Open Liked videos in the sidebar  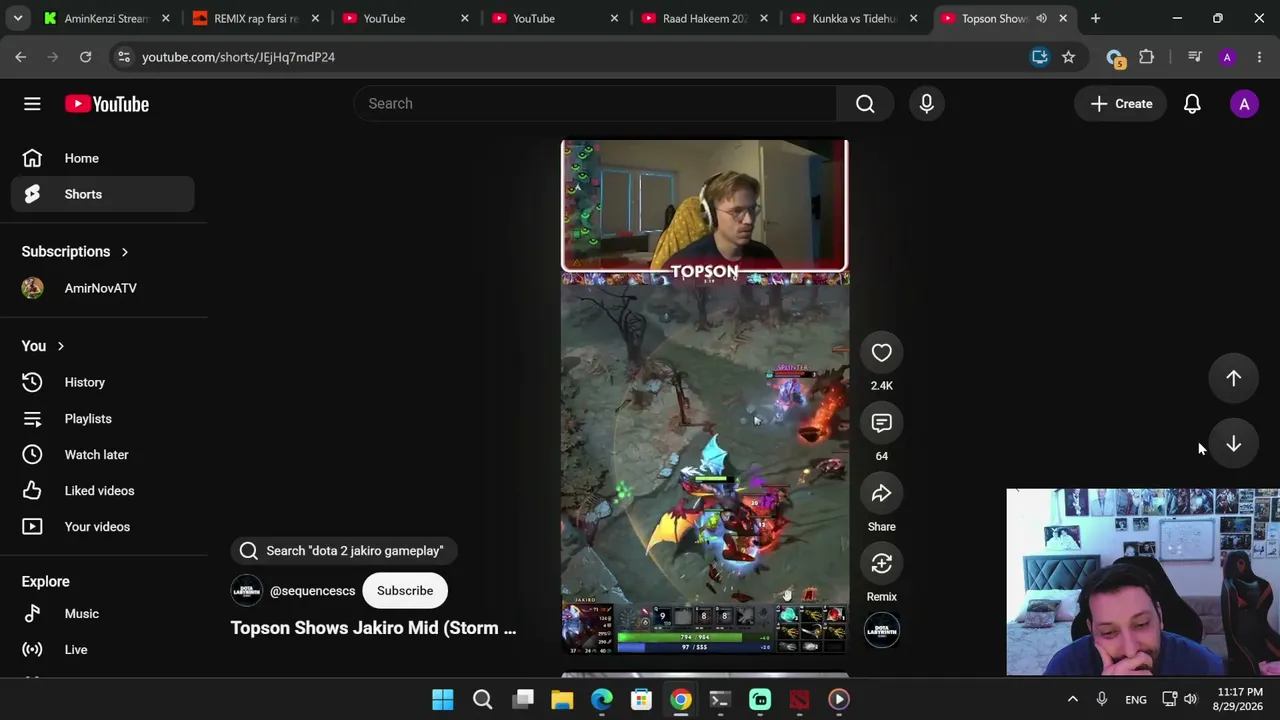(103, 491)
